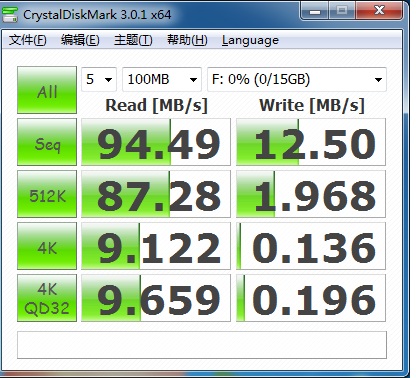Click the Write [MB/s] column header
Viewport: 416px width, 378px height.
click(312, 105)
